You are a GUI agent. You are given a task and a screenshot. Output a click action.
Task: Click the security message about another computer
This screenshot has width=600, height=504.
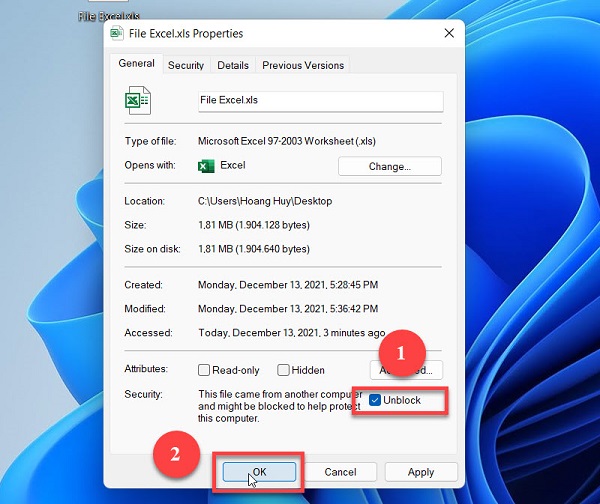[x=279, y=406]
